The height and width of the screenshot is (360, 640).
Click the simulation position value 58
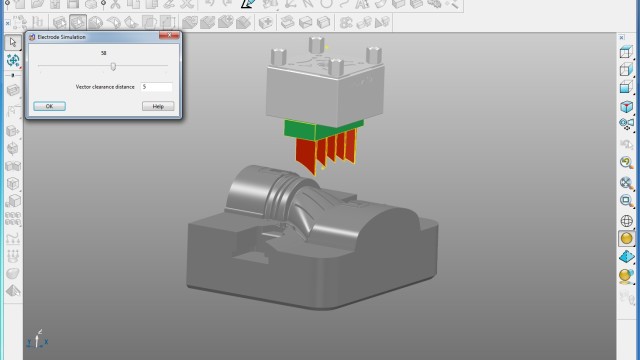tap(103, 53)
